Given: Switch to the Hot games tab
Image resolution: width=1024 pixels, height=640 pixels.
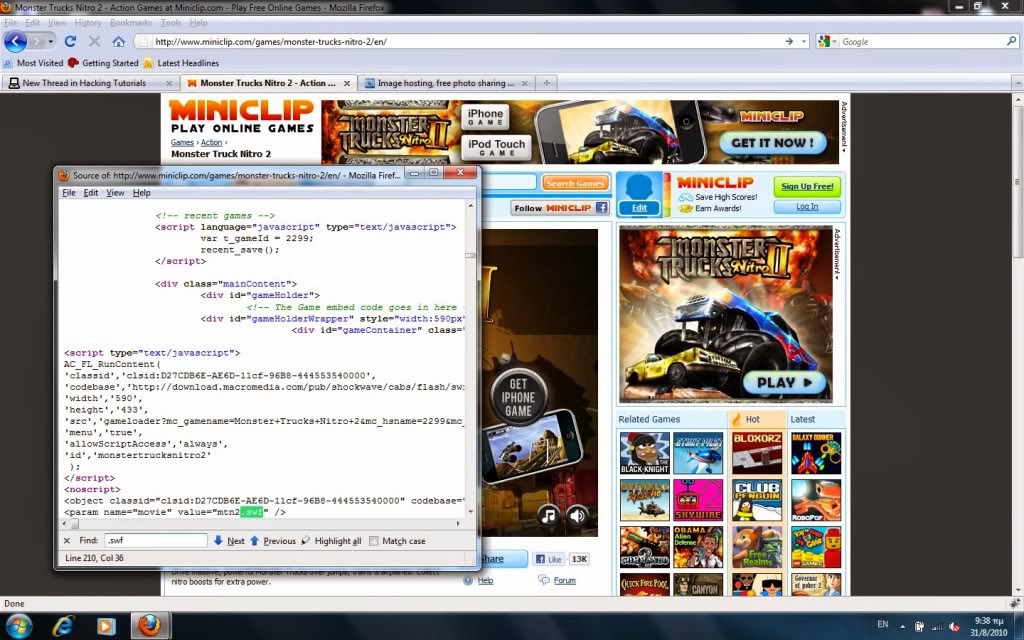Looking at the screenshot, I should [752, 419].
